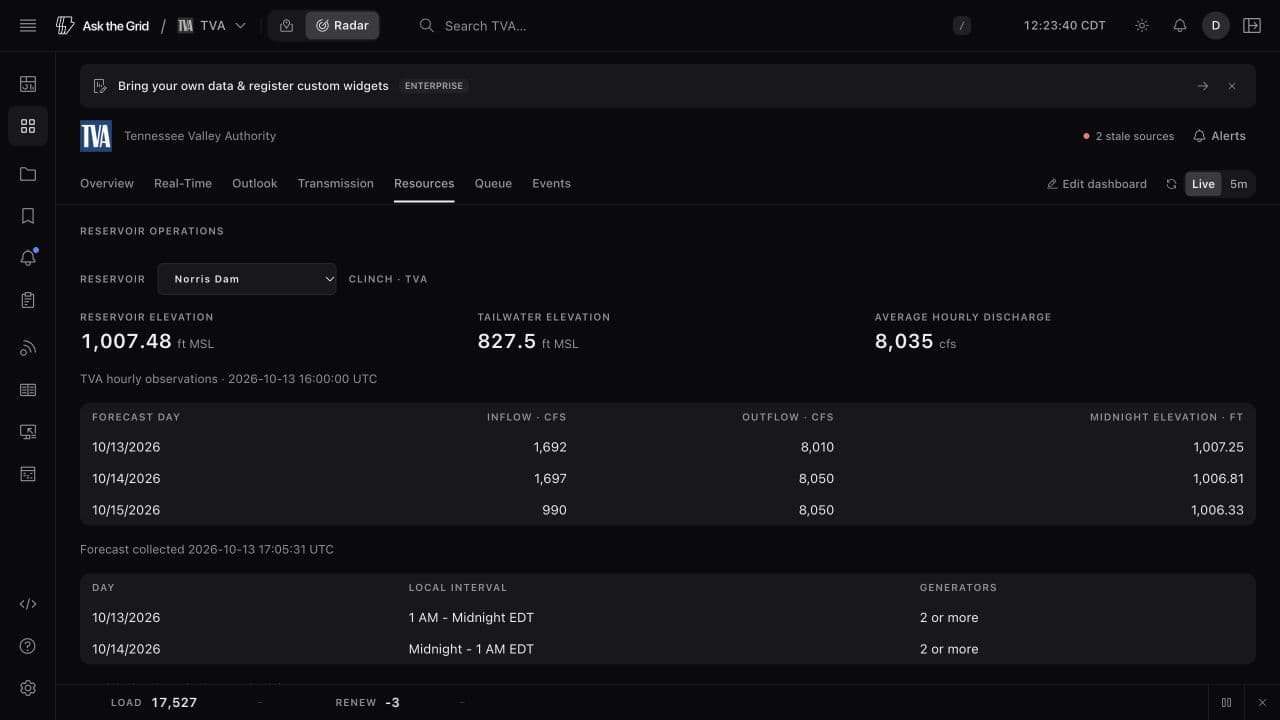Image resolution: width=1280 pixels, height=720 pixels.
Task: Open the grid dashboards icon in sidebar
Action: tap(28, 126)
